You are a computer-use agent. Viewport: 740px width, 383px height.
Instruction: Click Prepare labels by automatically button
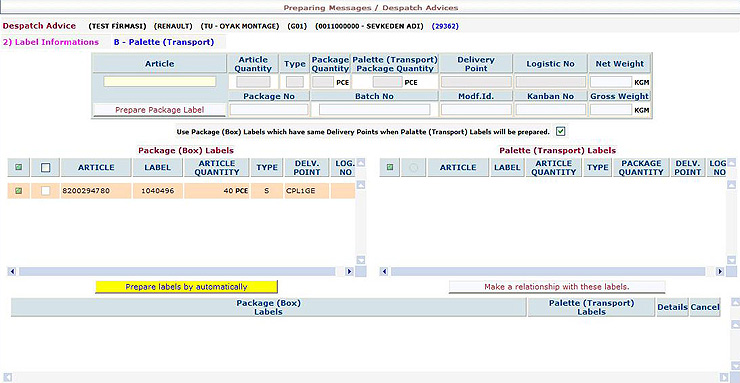tap(186, 287)
